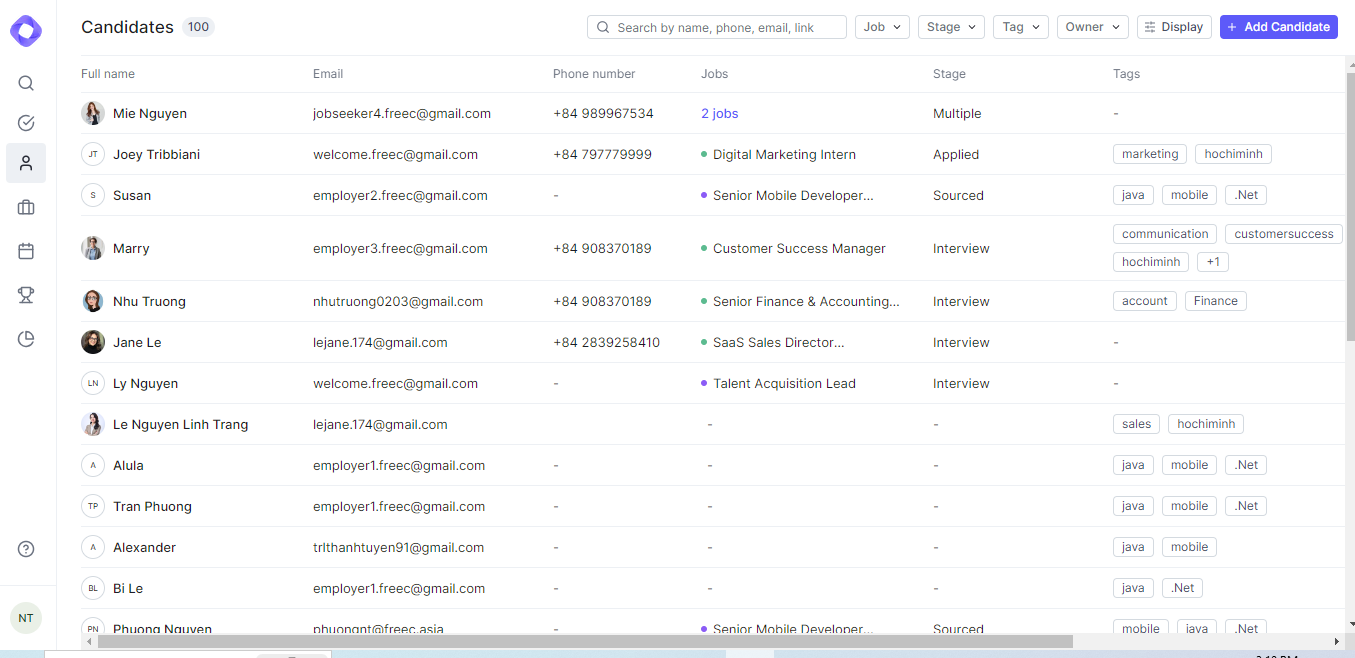Expand the Job filter dropdown
The width and height of the screenshot is (1355, 658).
(x=882, y=27)
